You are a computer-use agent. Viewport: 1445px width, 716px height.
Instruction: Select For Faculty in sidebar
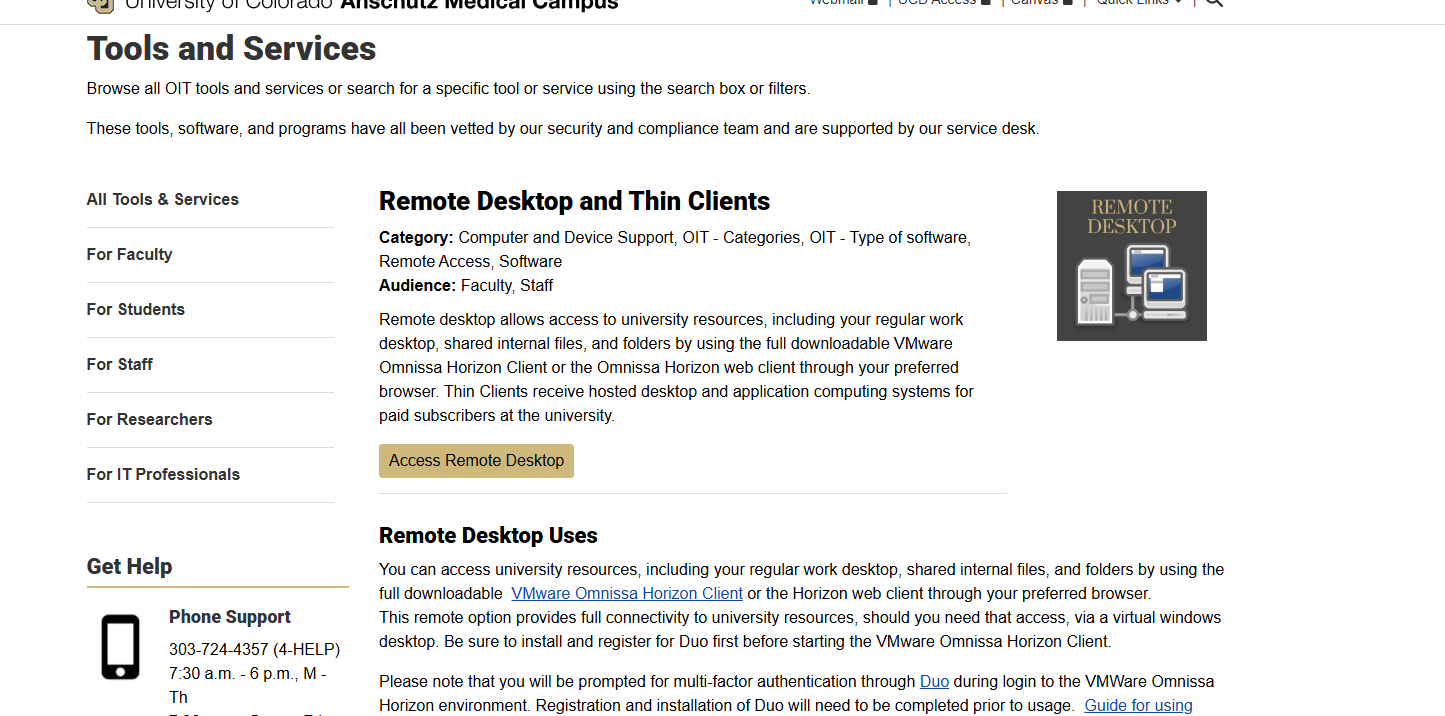[129, 254]
